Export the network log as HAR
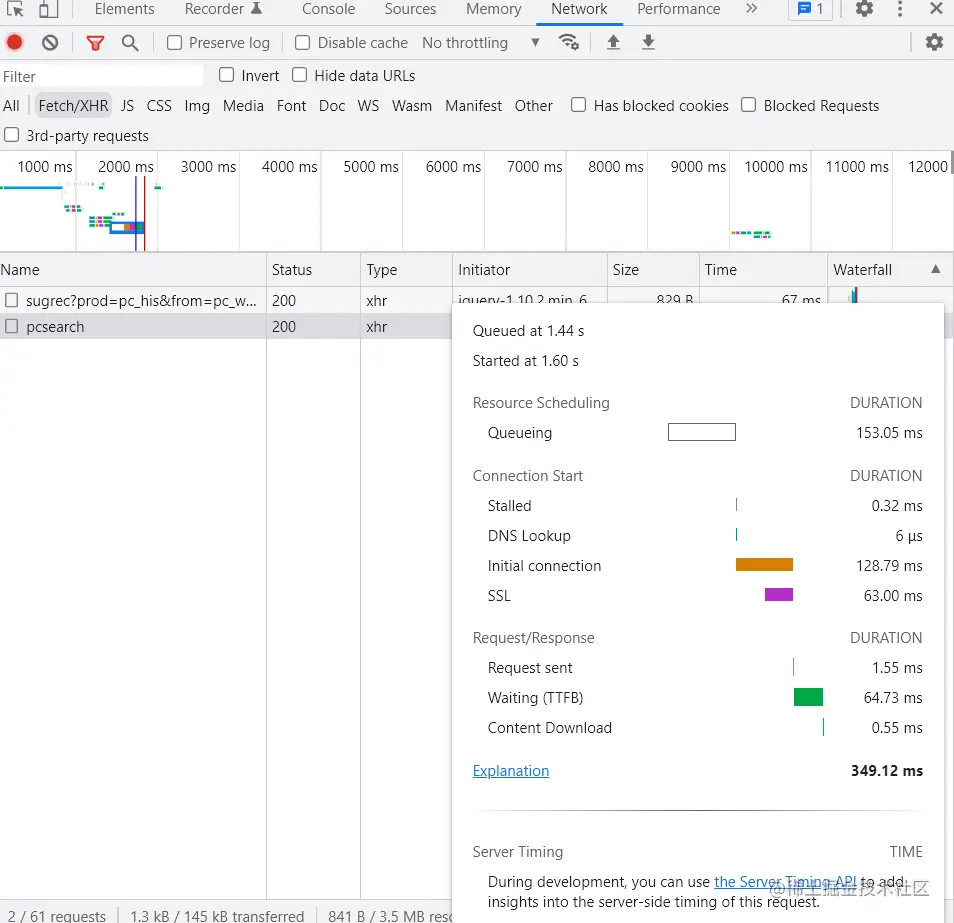Image resolution: width=954 pixels, height=923 pixels. 646,42
